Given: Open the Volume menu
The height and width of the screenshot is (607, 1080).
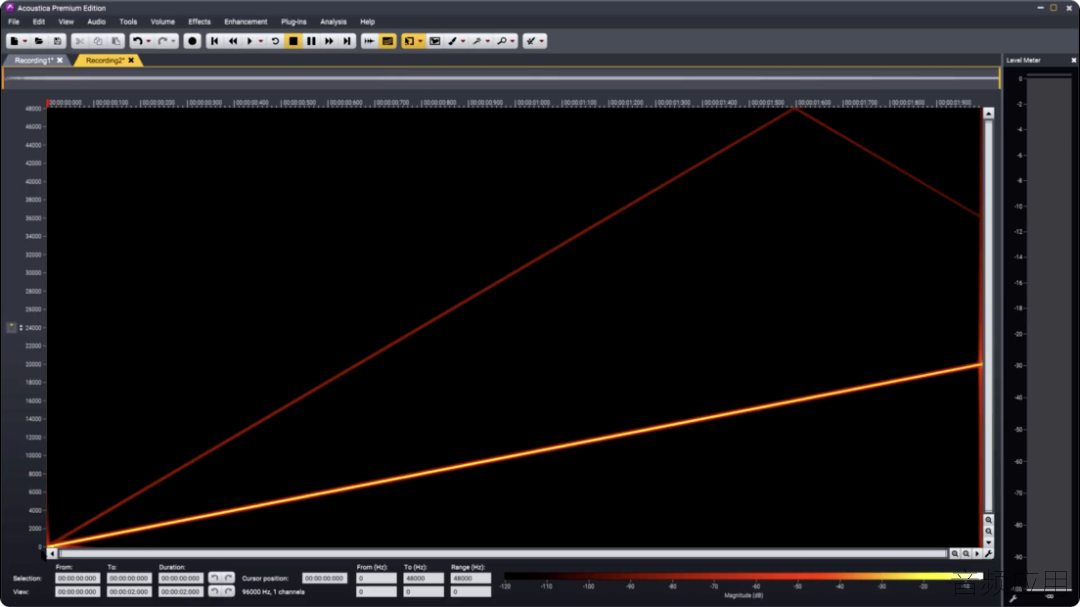Looking at the screenshot, I should tap(163, 22).
